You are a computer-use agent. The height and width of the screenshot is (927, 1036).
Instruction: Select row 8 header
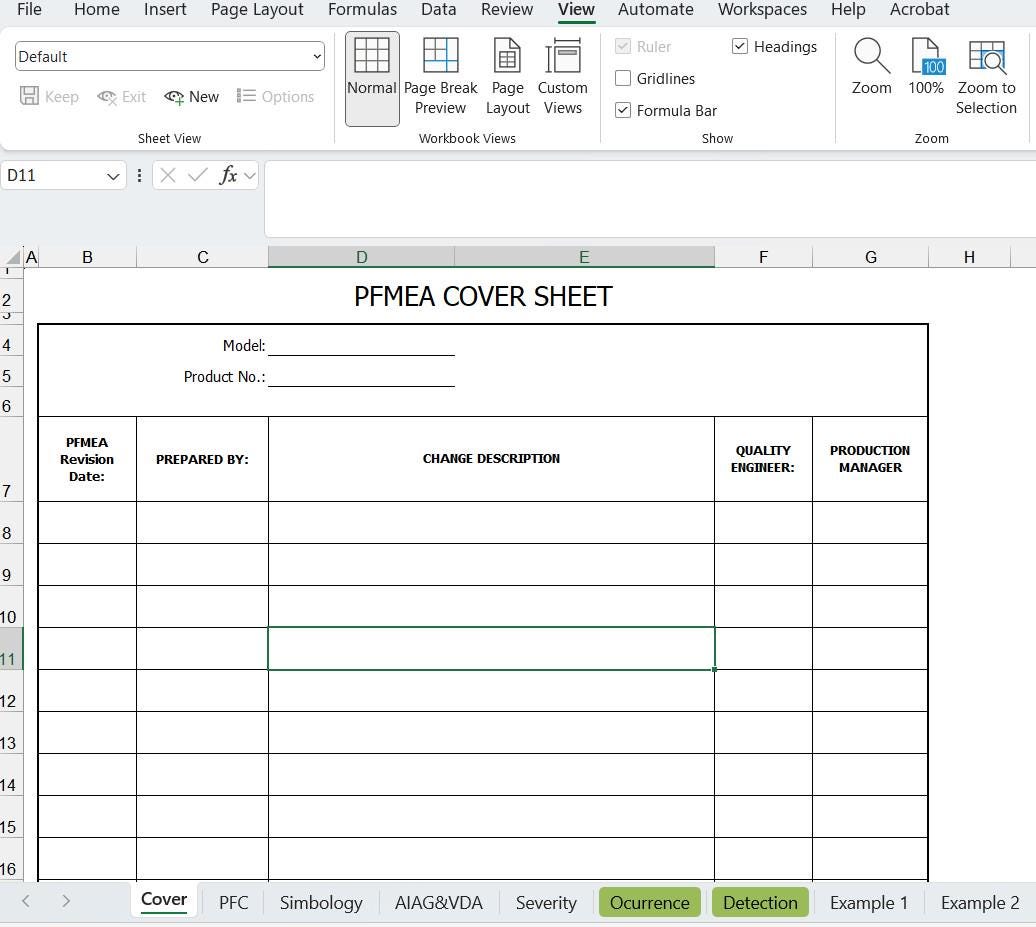tap(11, 523)
